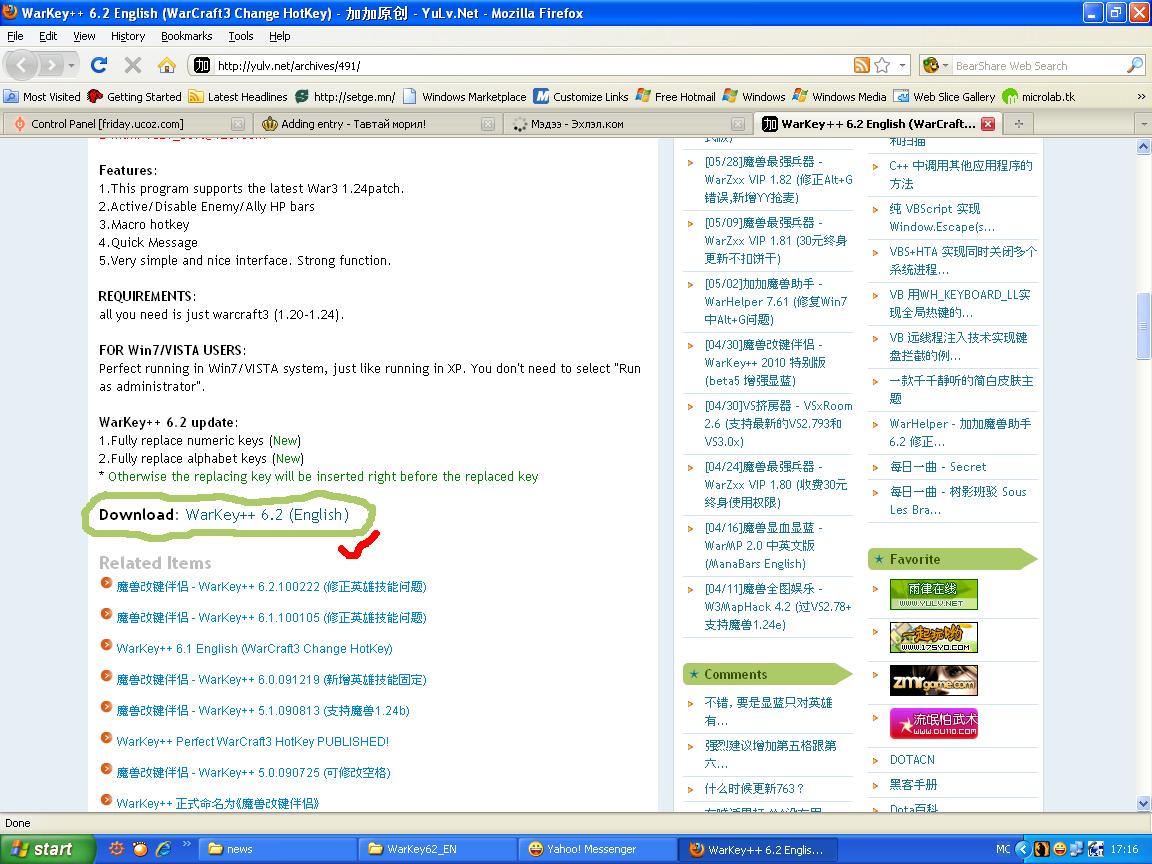Viewport: 1152px width, 864px height.
Task: Switch to the news folder taskbar button
Action: tap(280, 849)
